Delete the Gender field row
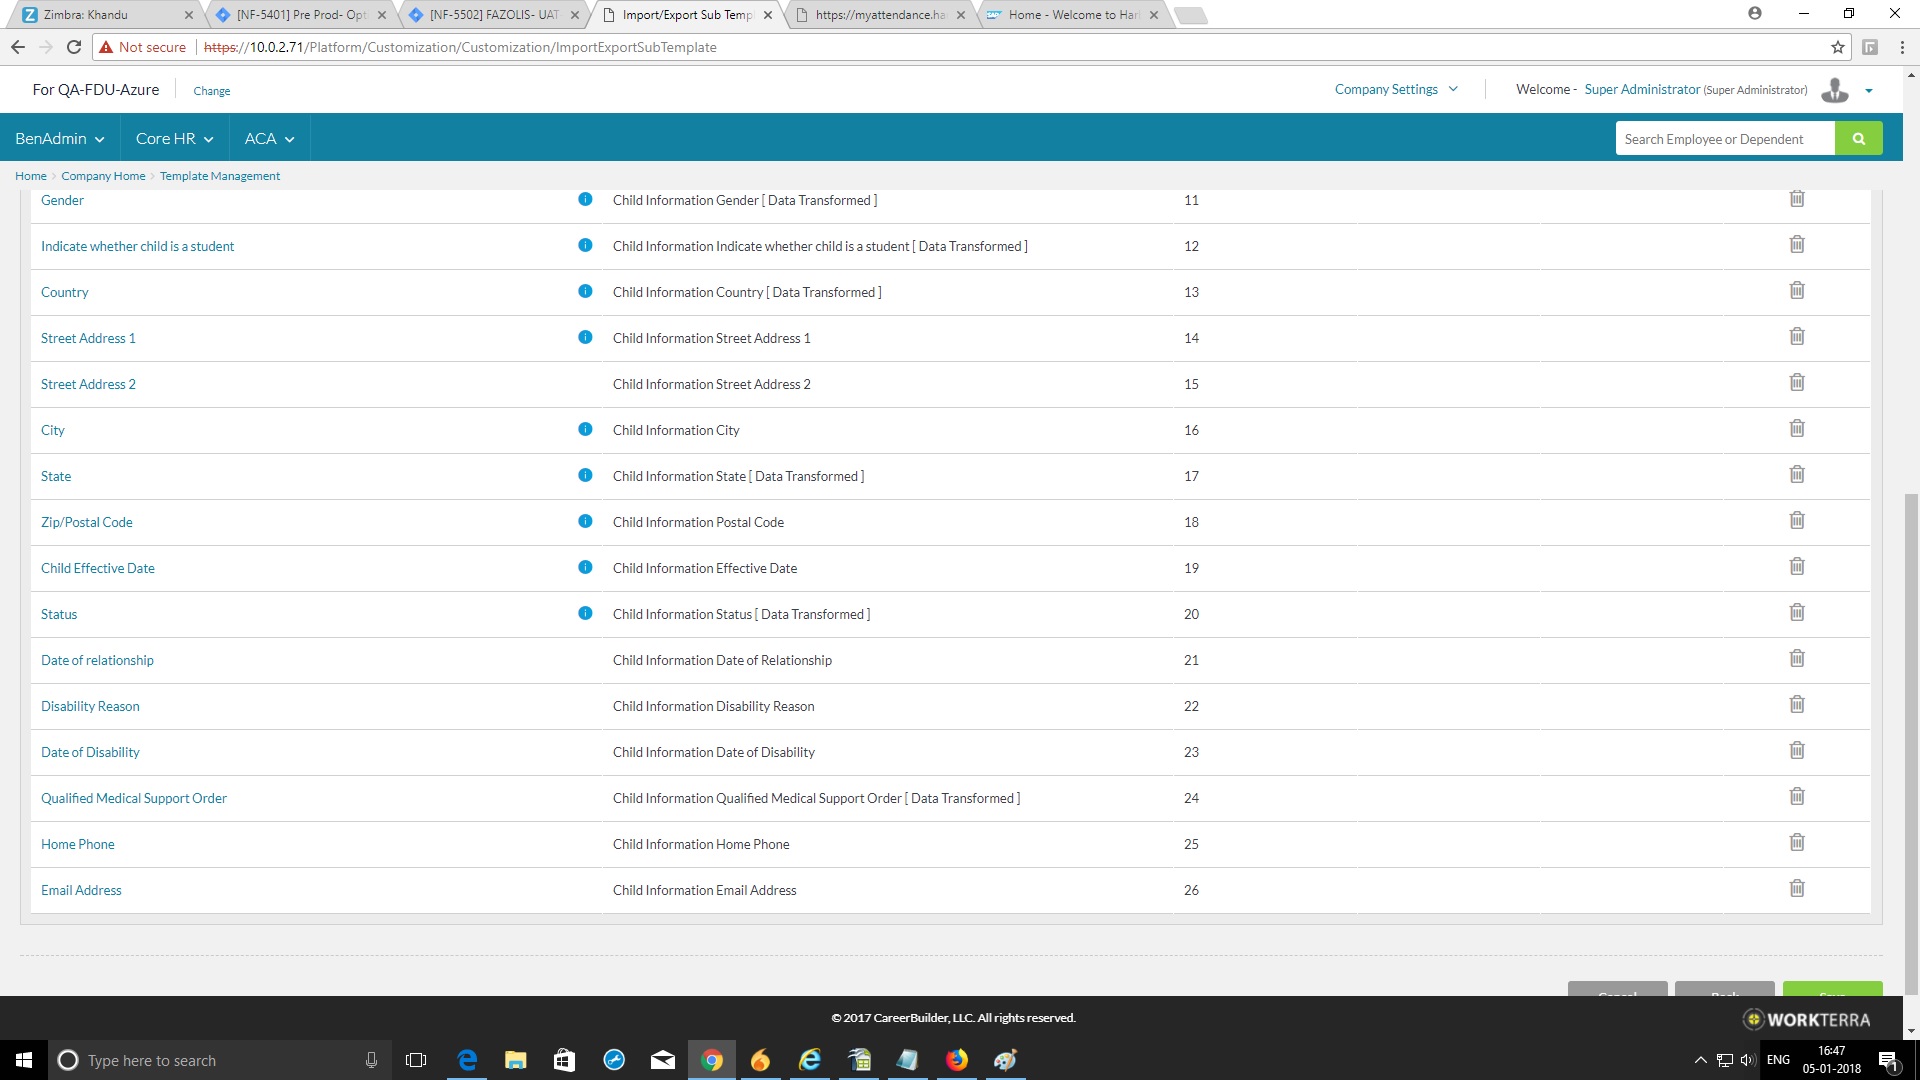 pyautogui.click(x=1796, y=199)
